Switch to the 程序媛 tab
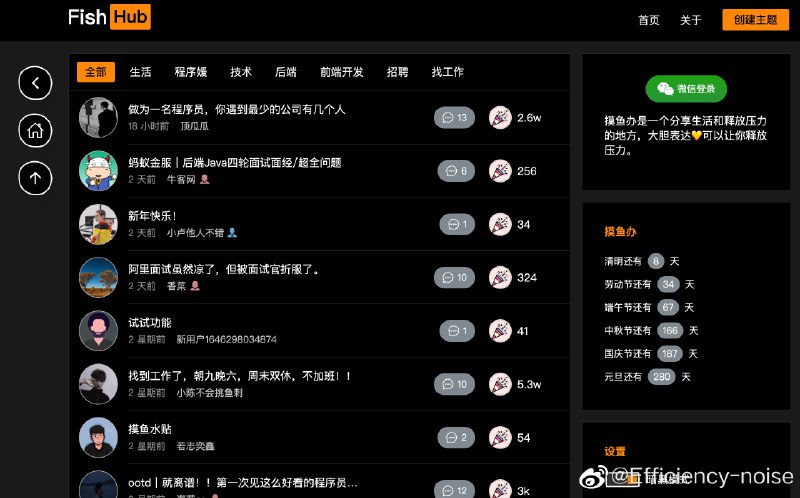The width and height of the screenshot is (800, 498). pyautogui.click(x=191, y=72)
